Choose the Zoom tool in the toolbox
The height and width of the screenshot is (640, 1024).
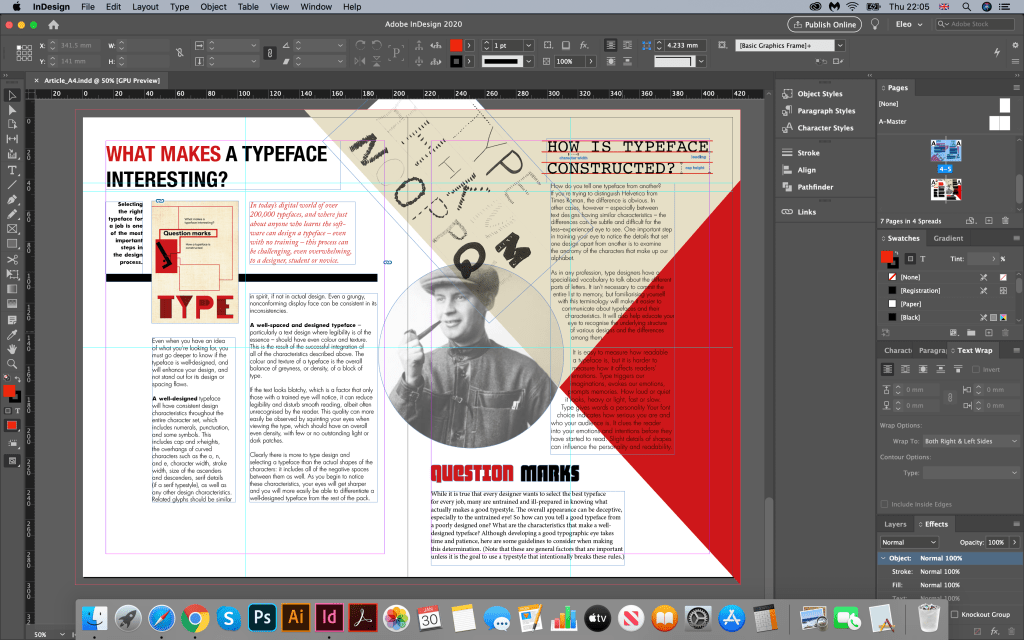[x=13, y=364]
